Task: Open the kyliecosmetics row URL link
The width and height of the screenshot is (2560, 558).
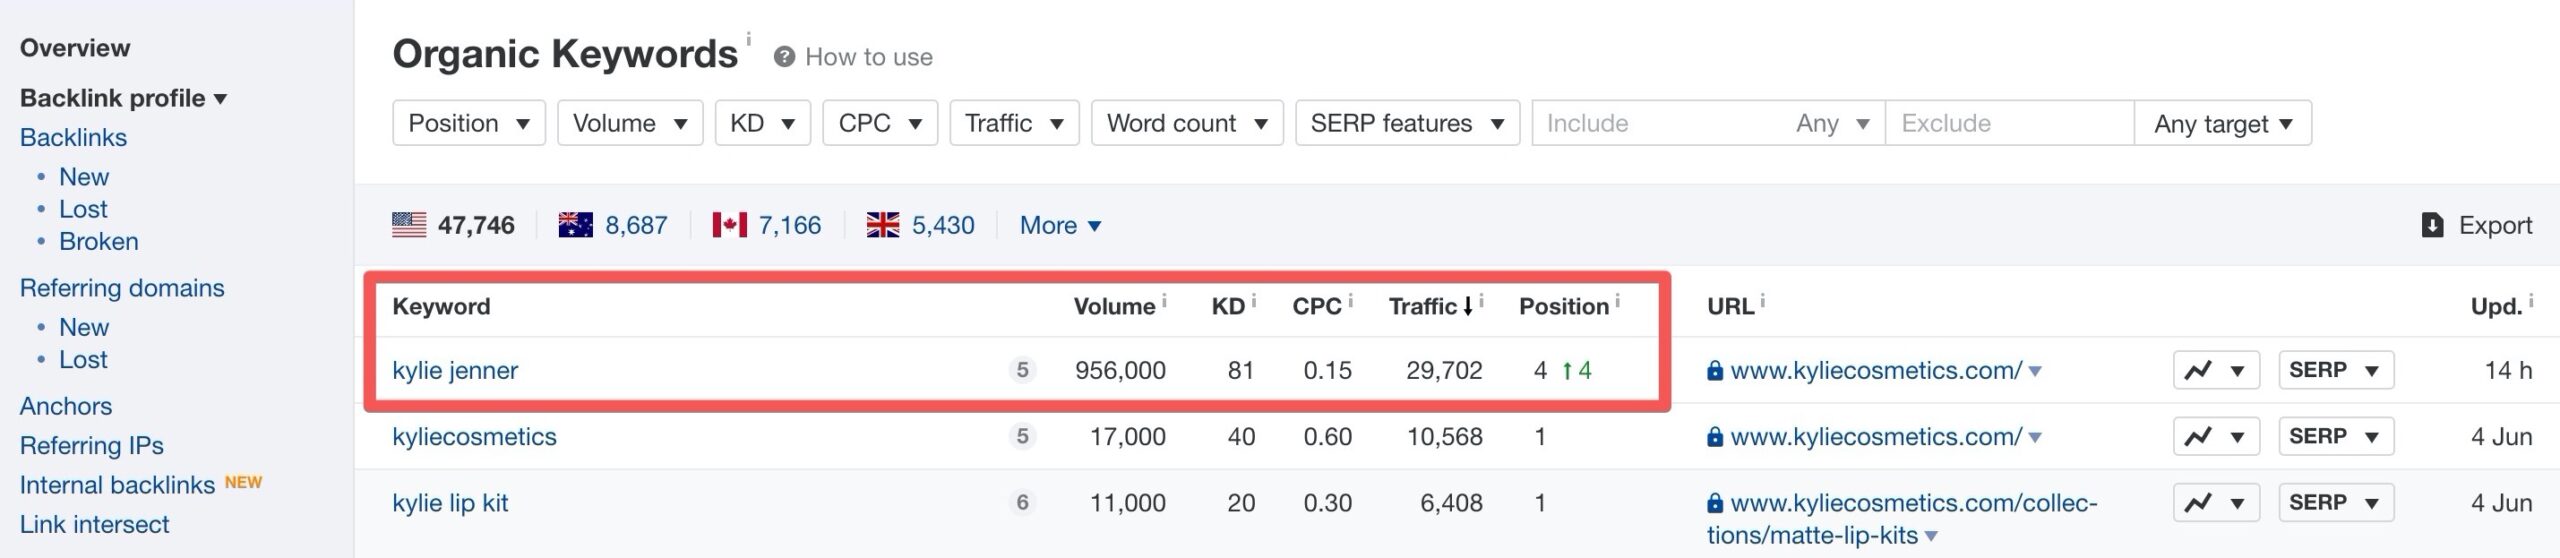Action: coord(1876,437)
